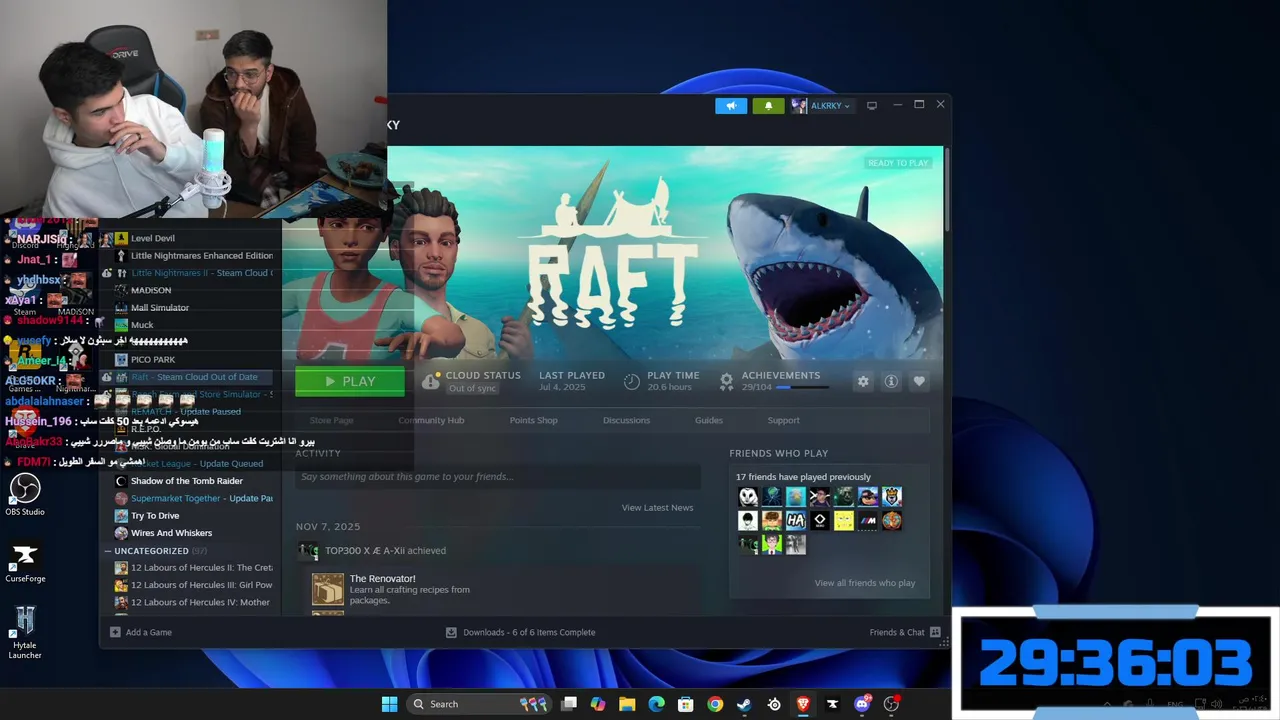Open Discord from the taskbar

coord(861,704)
